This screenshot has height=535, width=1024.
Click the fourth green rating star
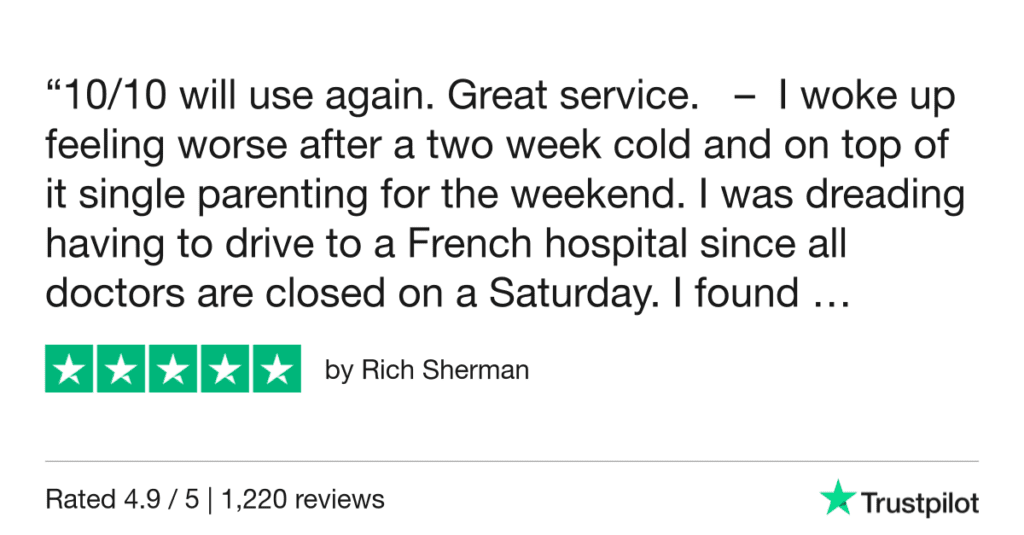click(x=224, y=370)
